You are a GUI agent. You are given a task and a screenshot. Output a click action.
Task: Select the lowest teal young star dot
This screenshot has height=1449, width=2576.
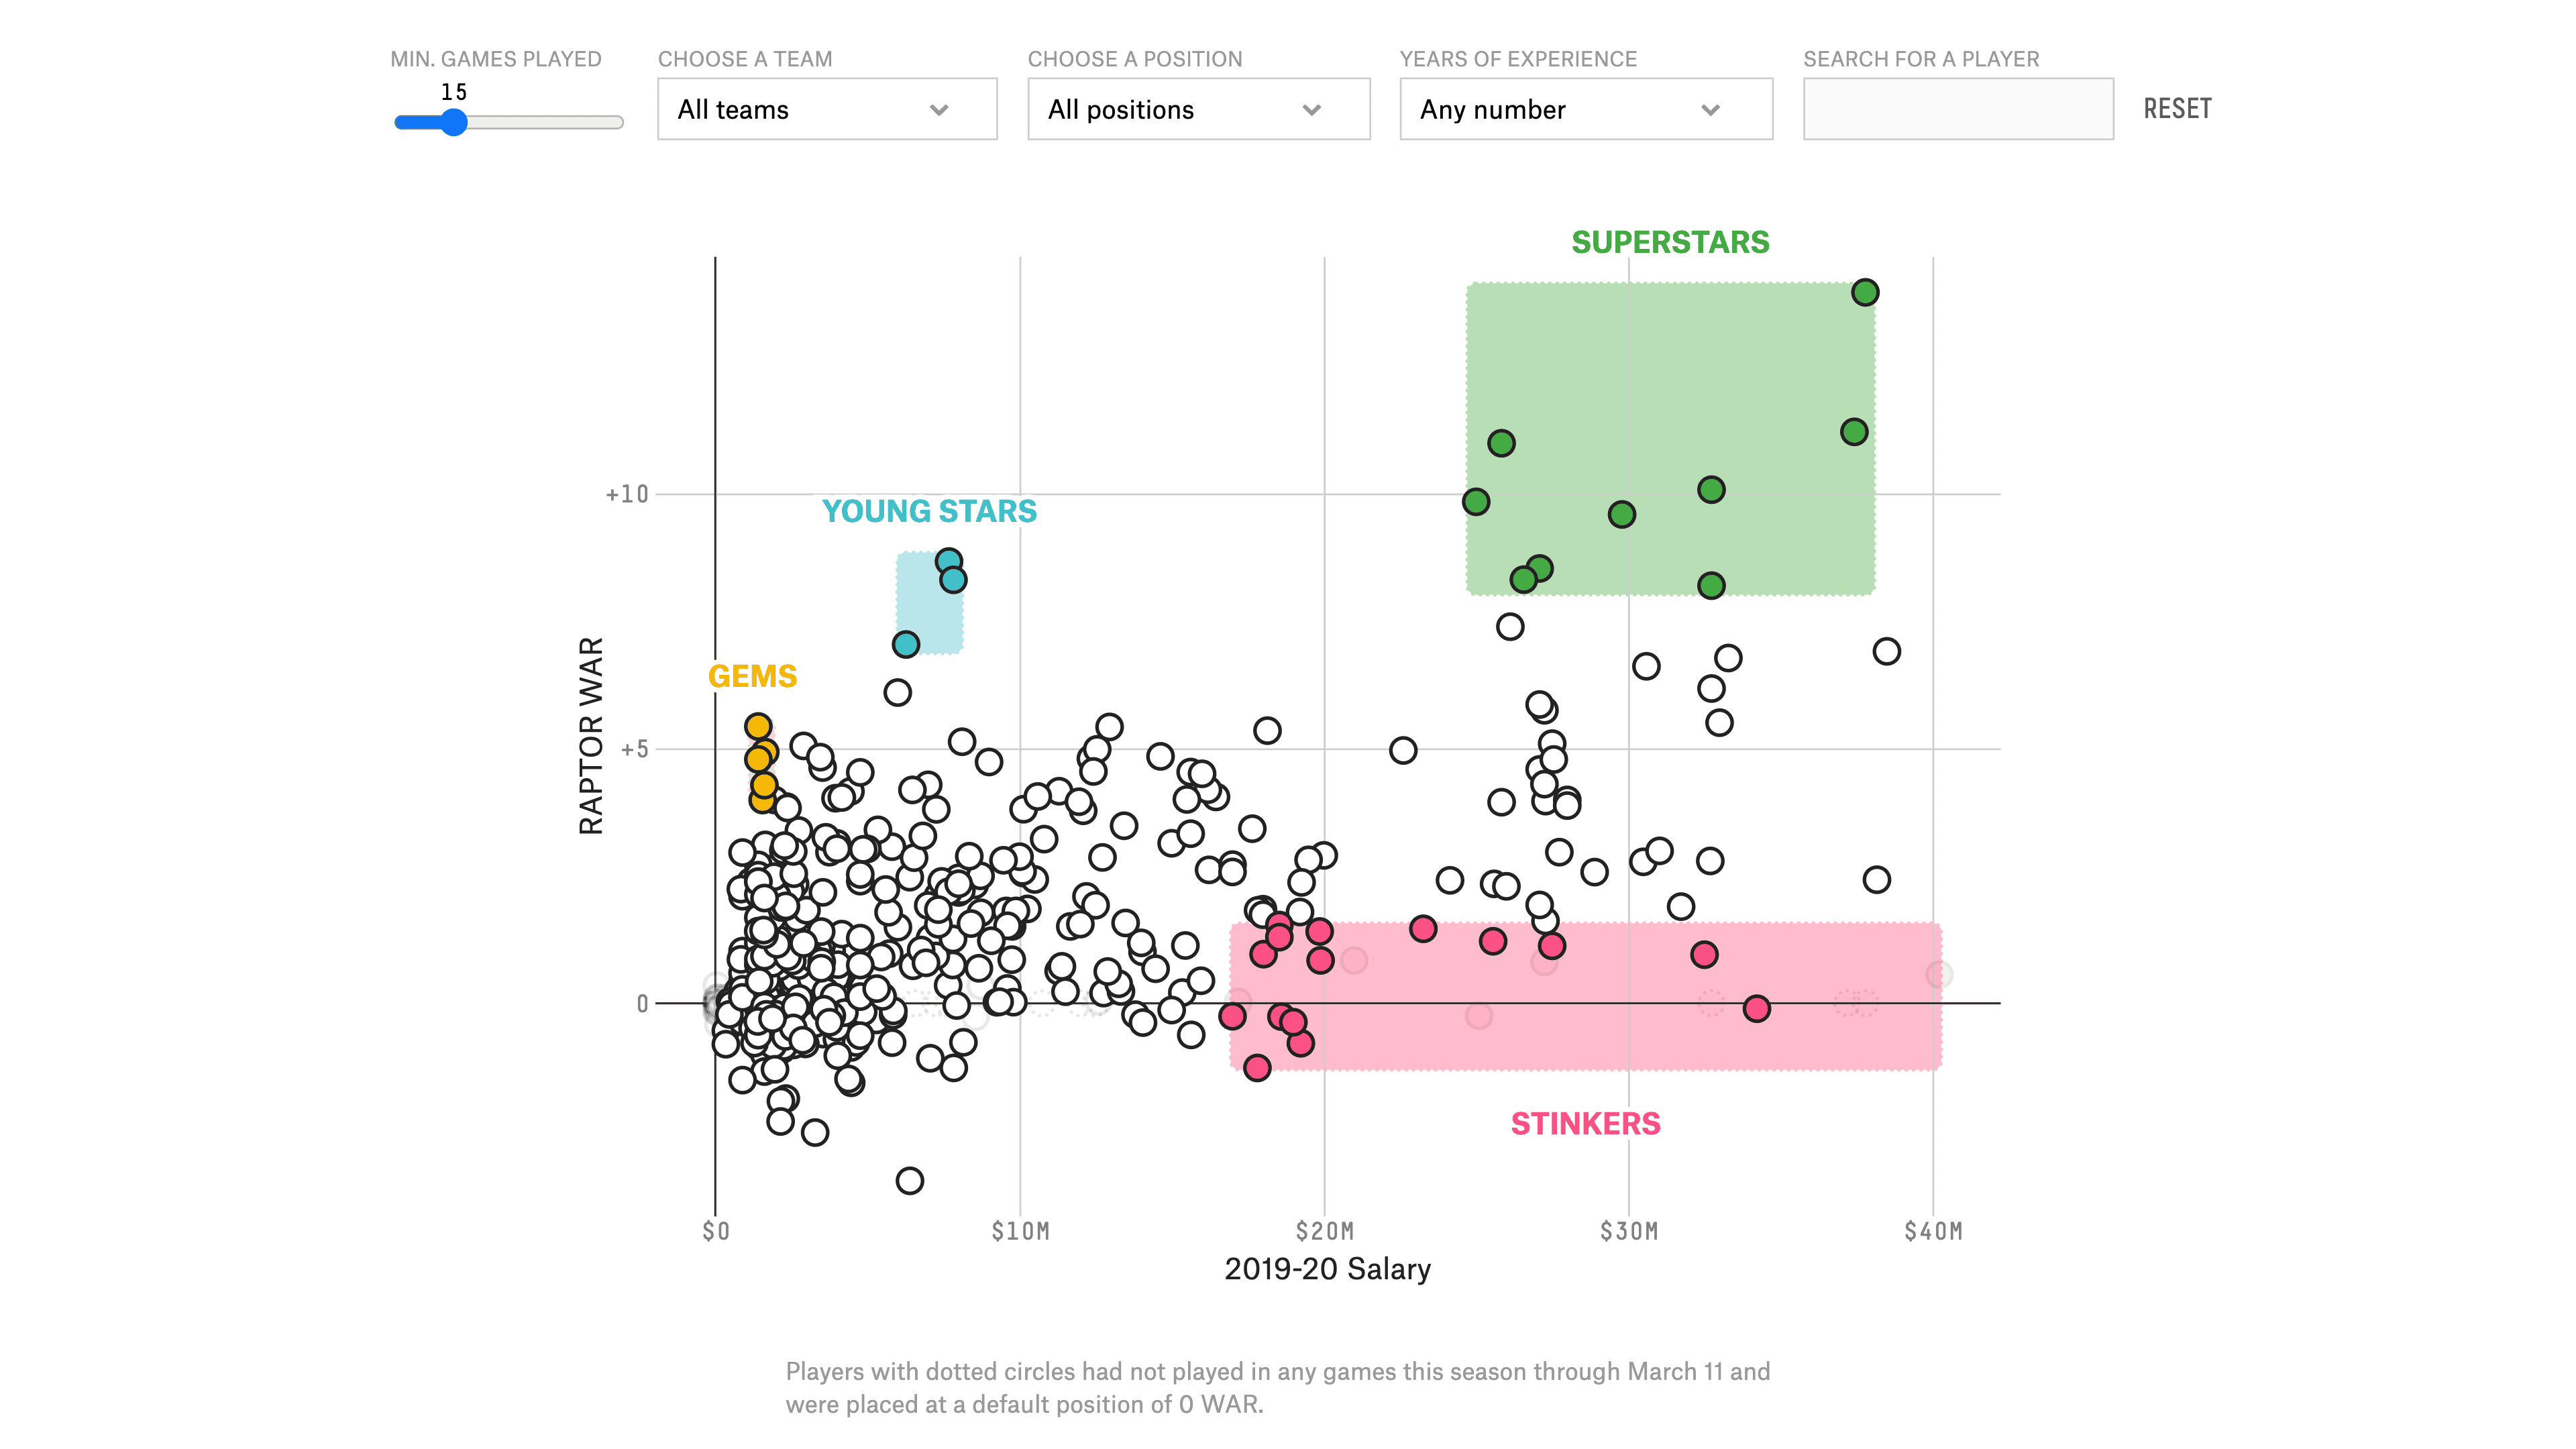(x=905, y=644)
